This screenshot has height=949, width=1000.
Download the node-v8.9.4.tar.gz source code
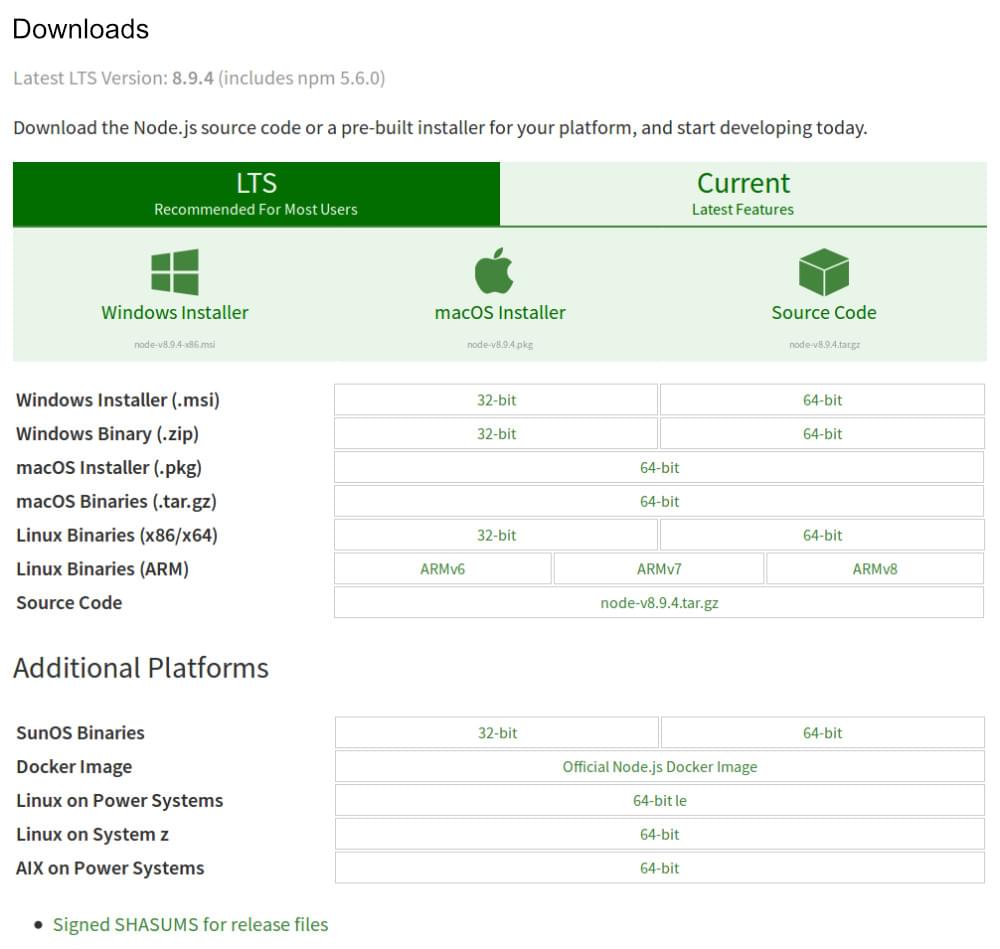click(659, 602)
